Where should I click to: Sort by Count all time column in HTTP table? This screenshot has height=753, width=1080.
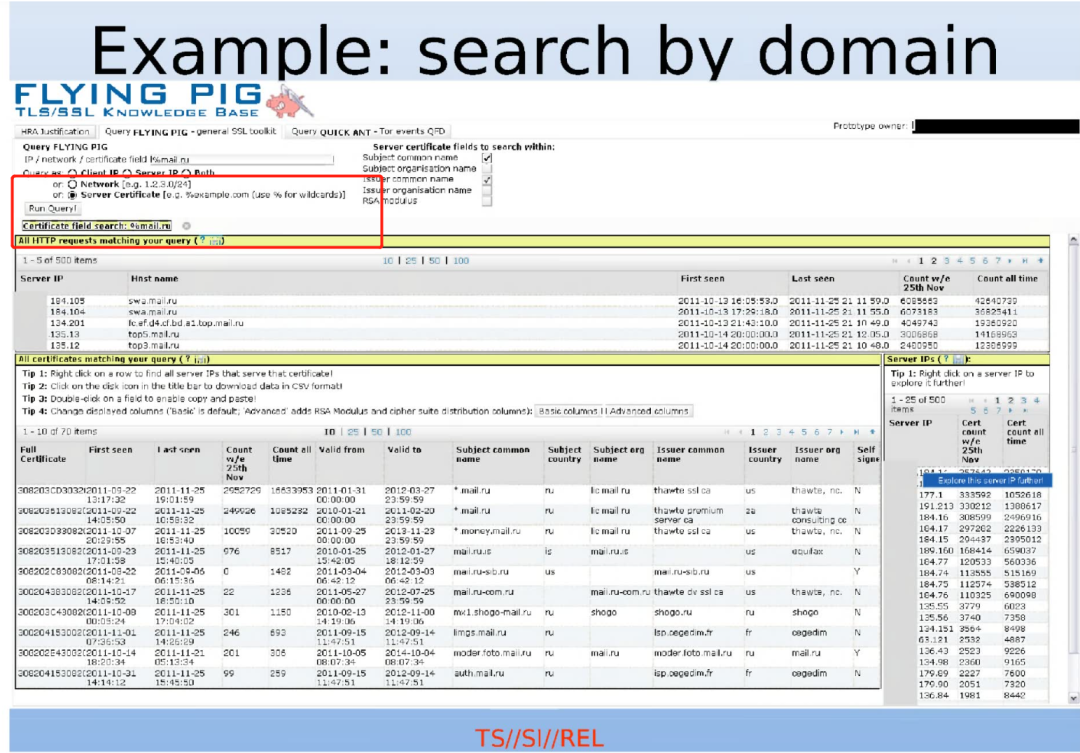(1007, 279)
